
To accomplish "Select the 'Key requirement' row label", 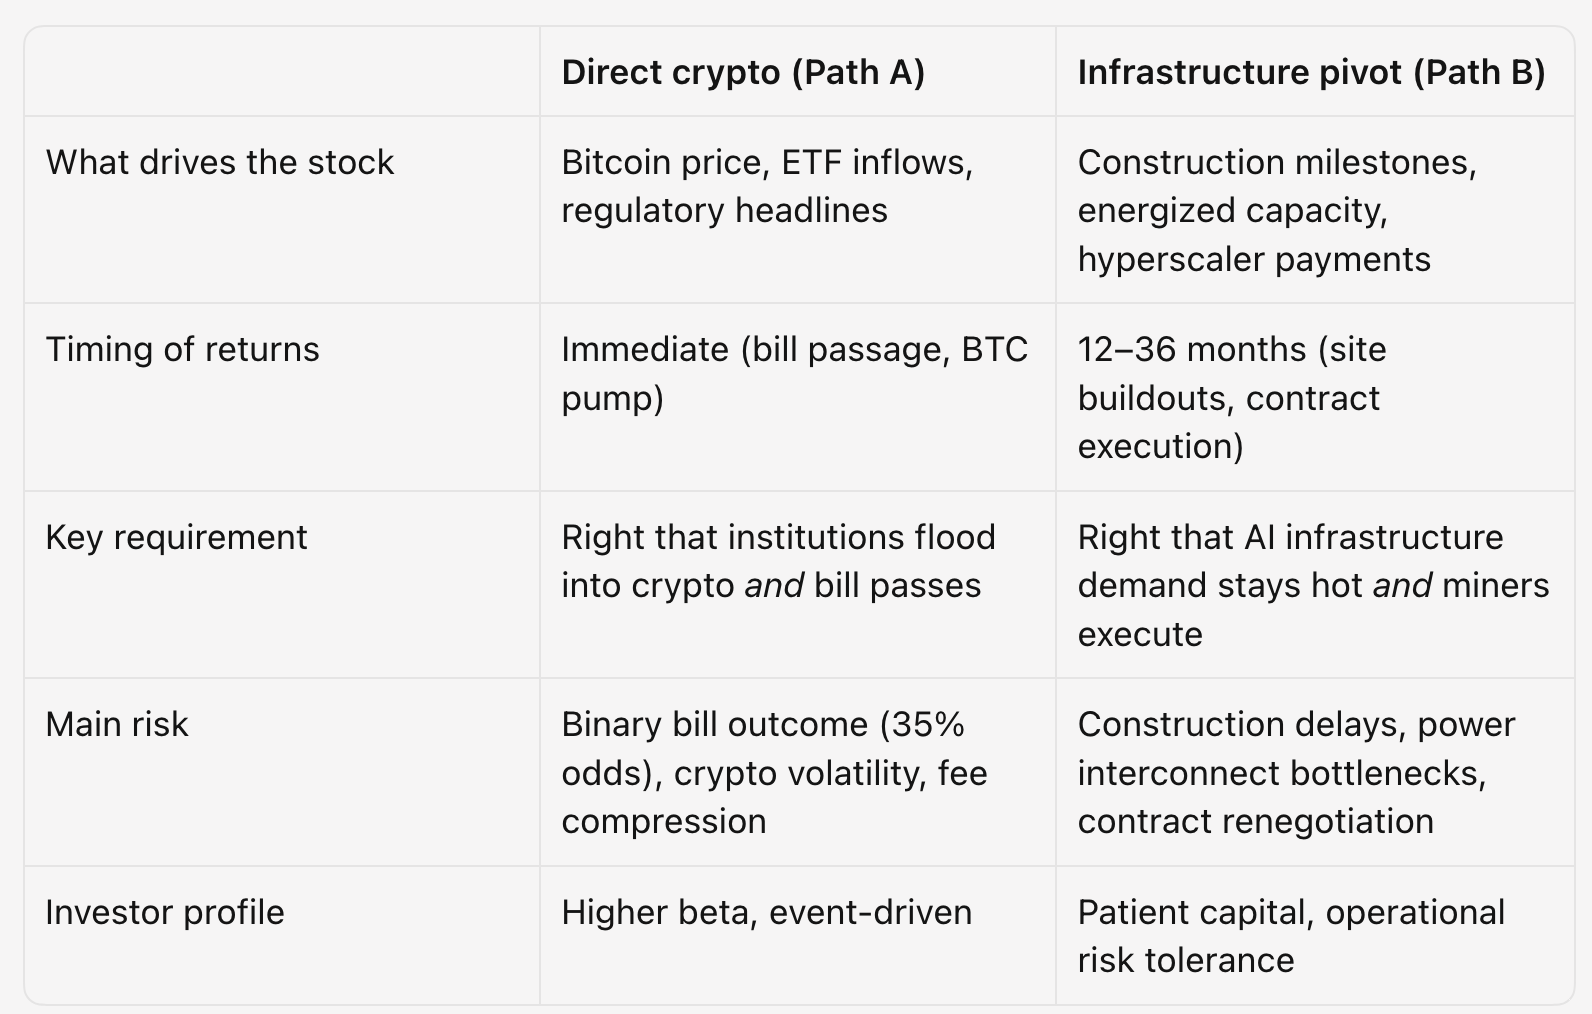I will (176, 537).
